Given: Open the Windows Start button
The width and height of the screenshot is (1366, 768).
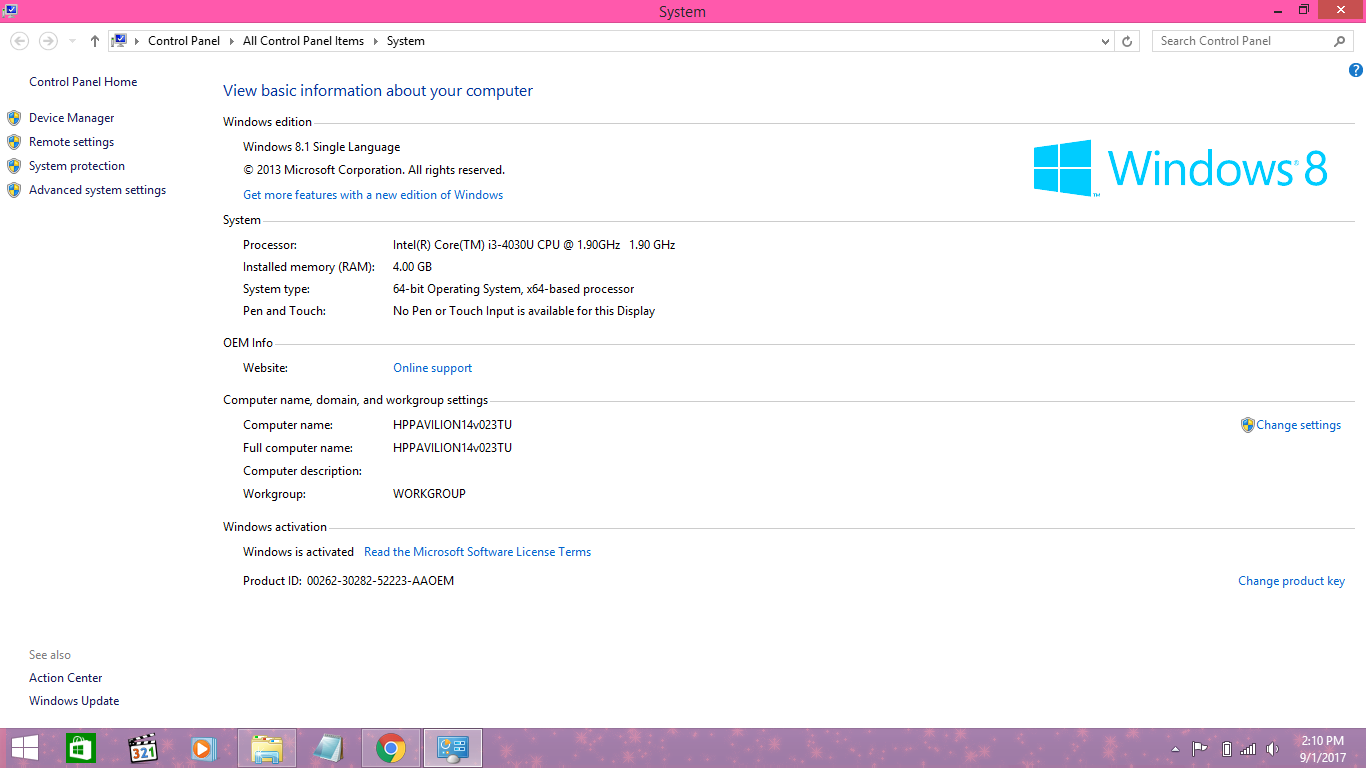Looking at the screenshot, I should coord(24,748).
